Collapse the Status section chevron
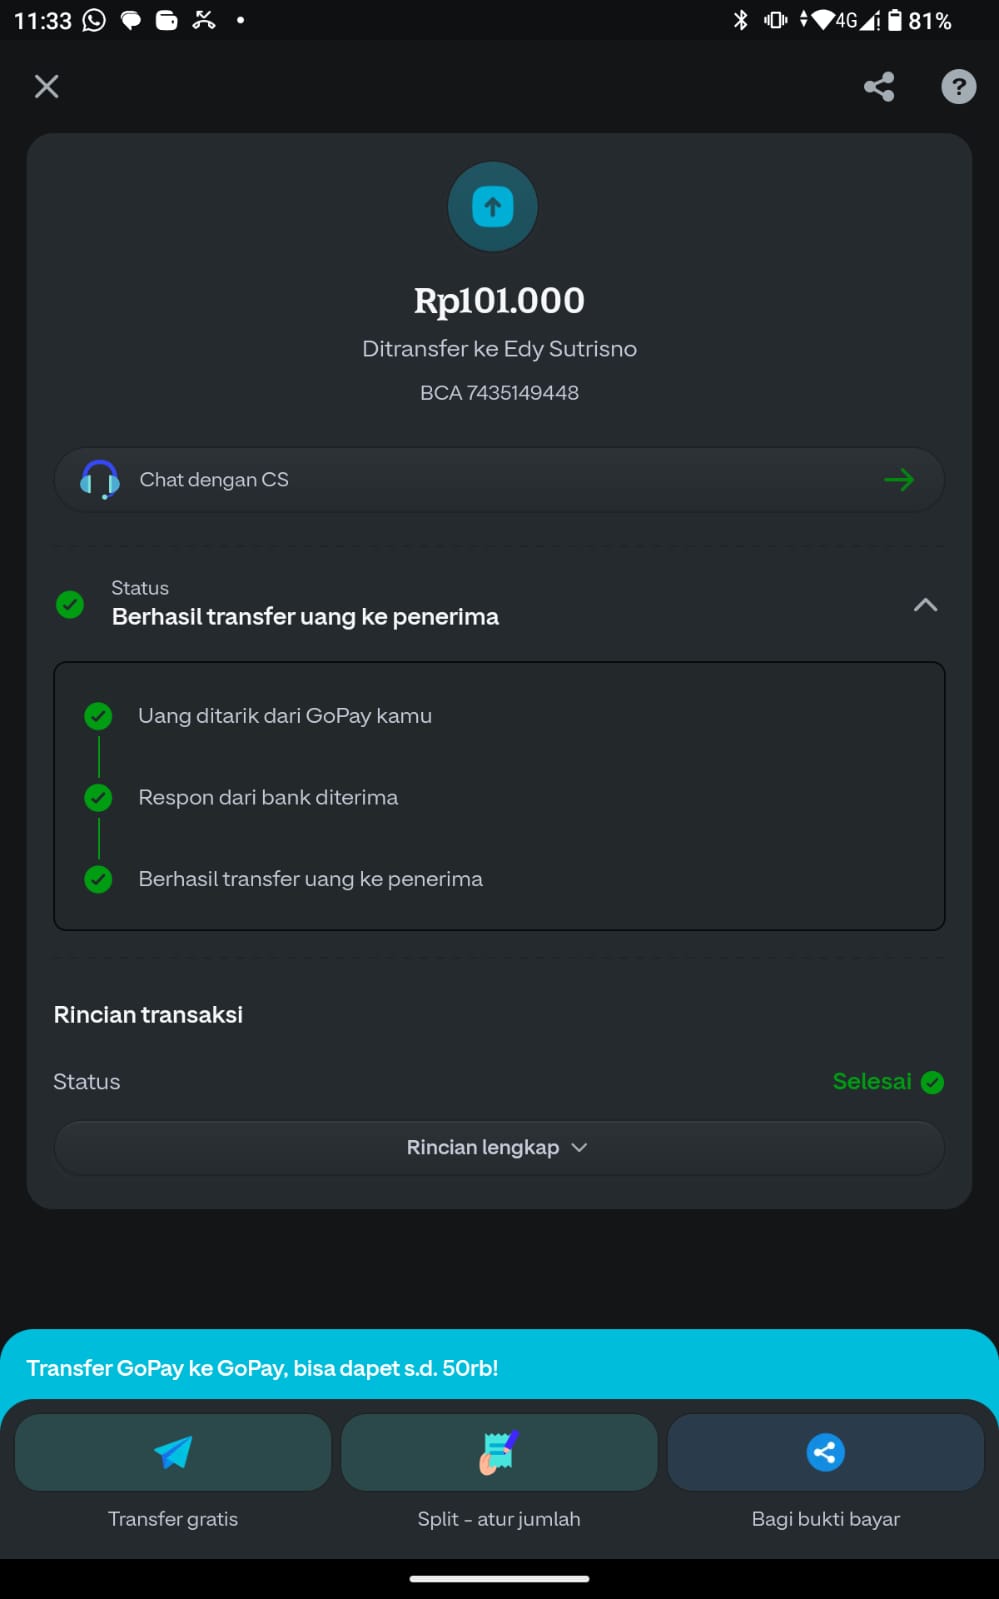This screenshot has height=1599, width=999. click(x=926, y=605)
